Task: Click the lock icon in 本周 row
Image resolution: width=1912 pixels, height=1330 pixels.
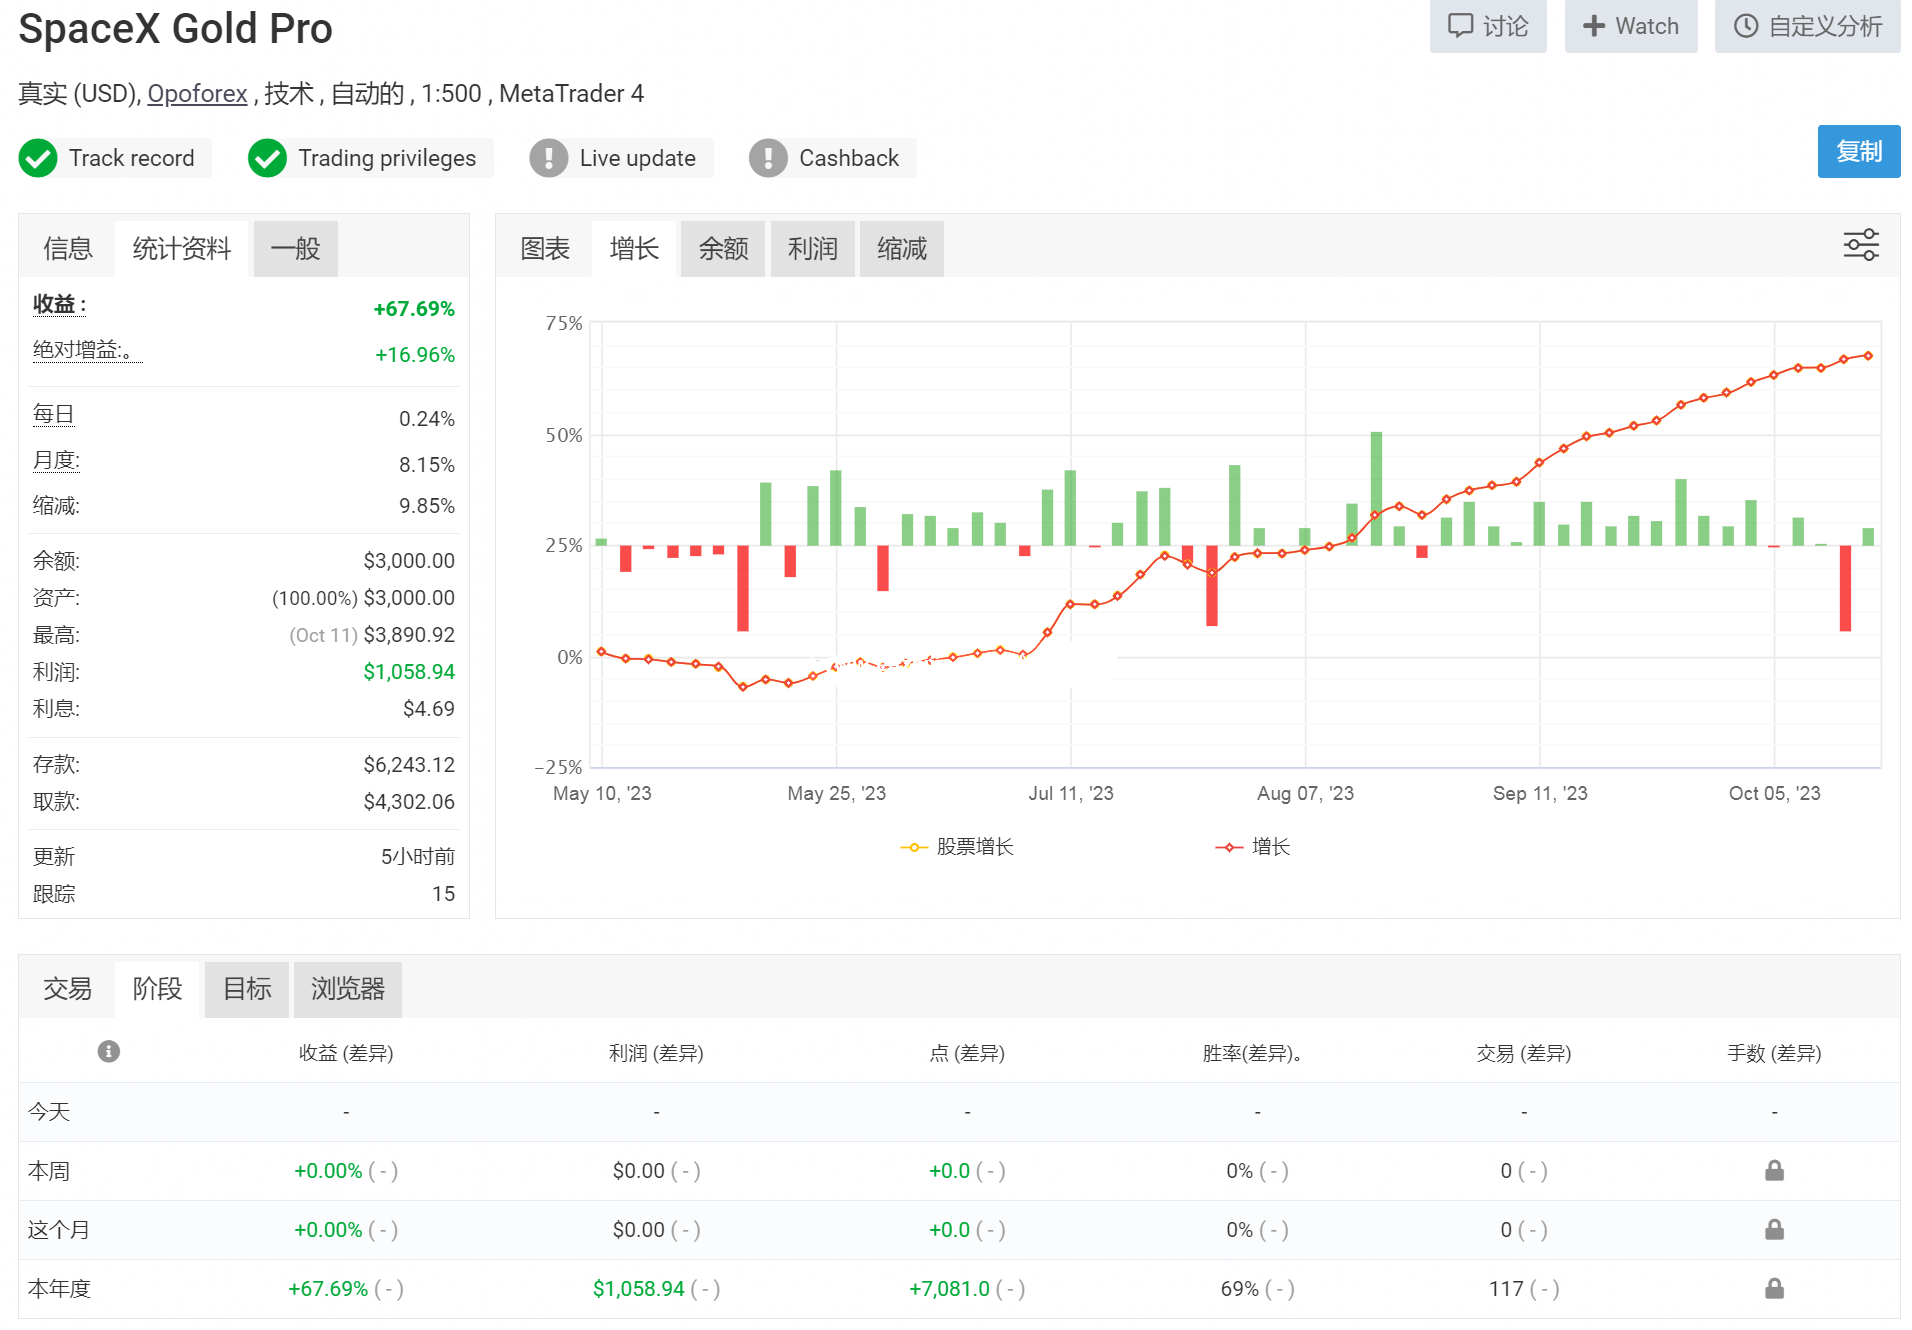Action: pyautogui.click(x=1773, y=1170)
